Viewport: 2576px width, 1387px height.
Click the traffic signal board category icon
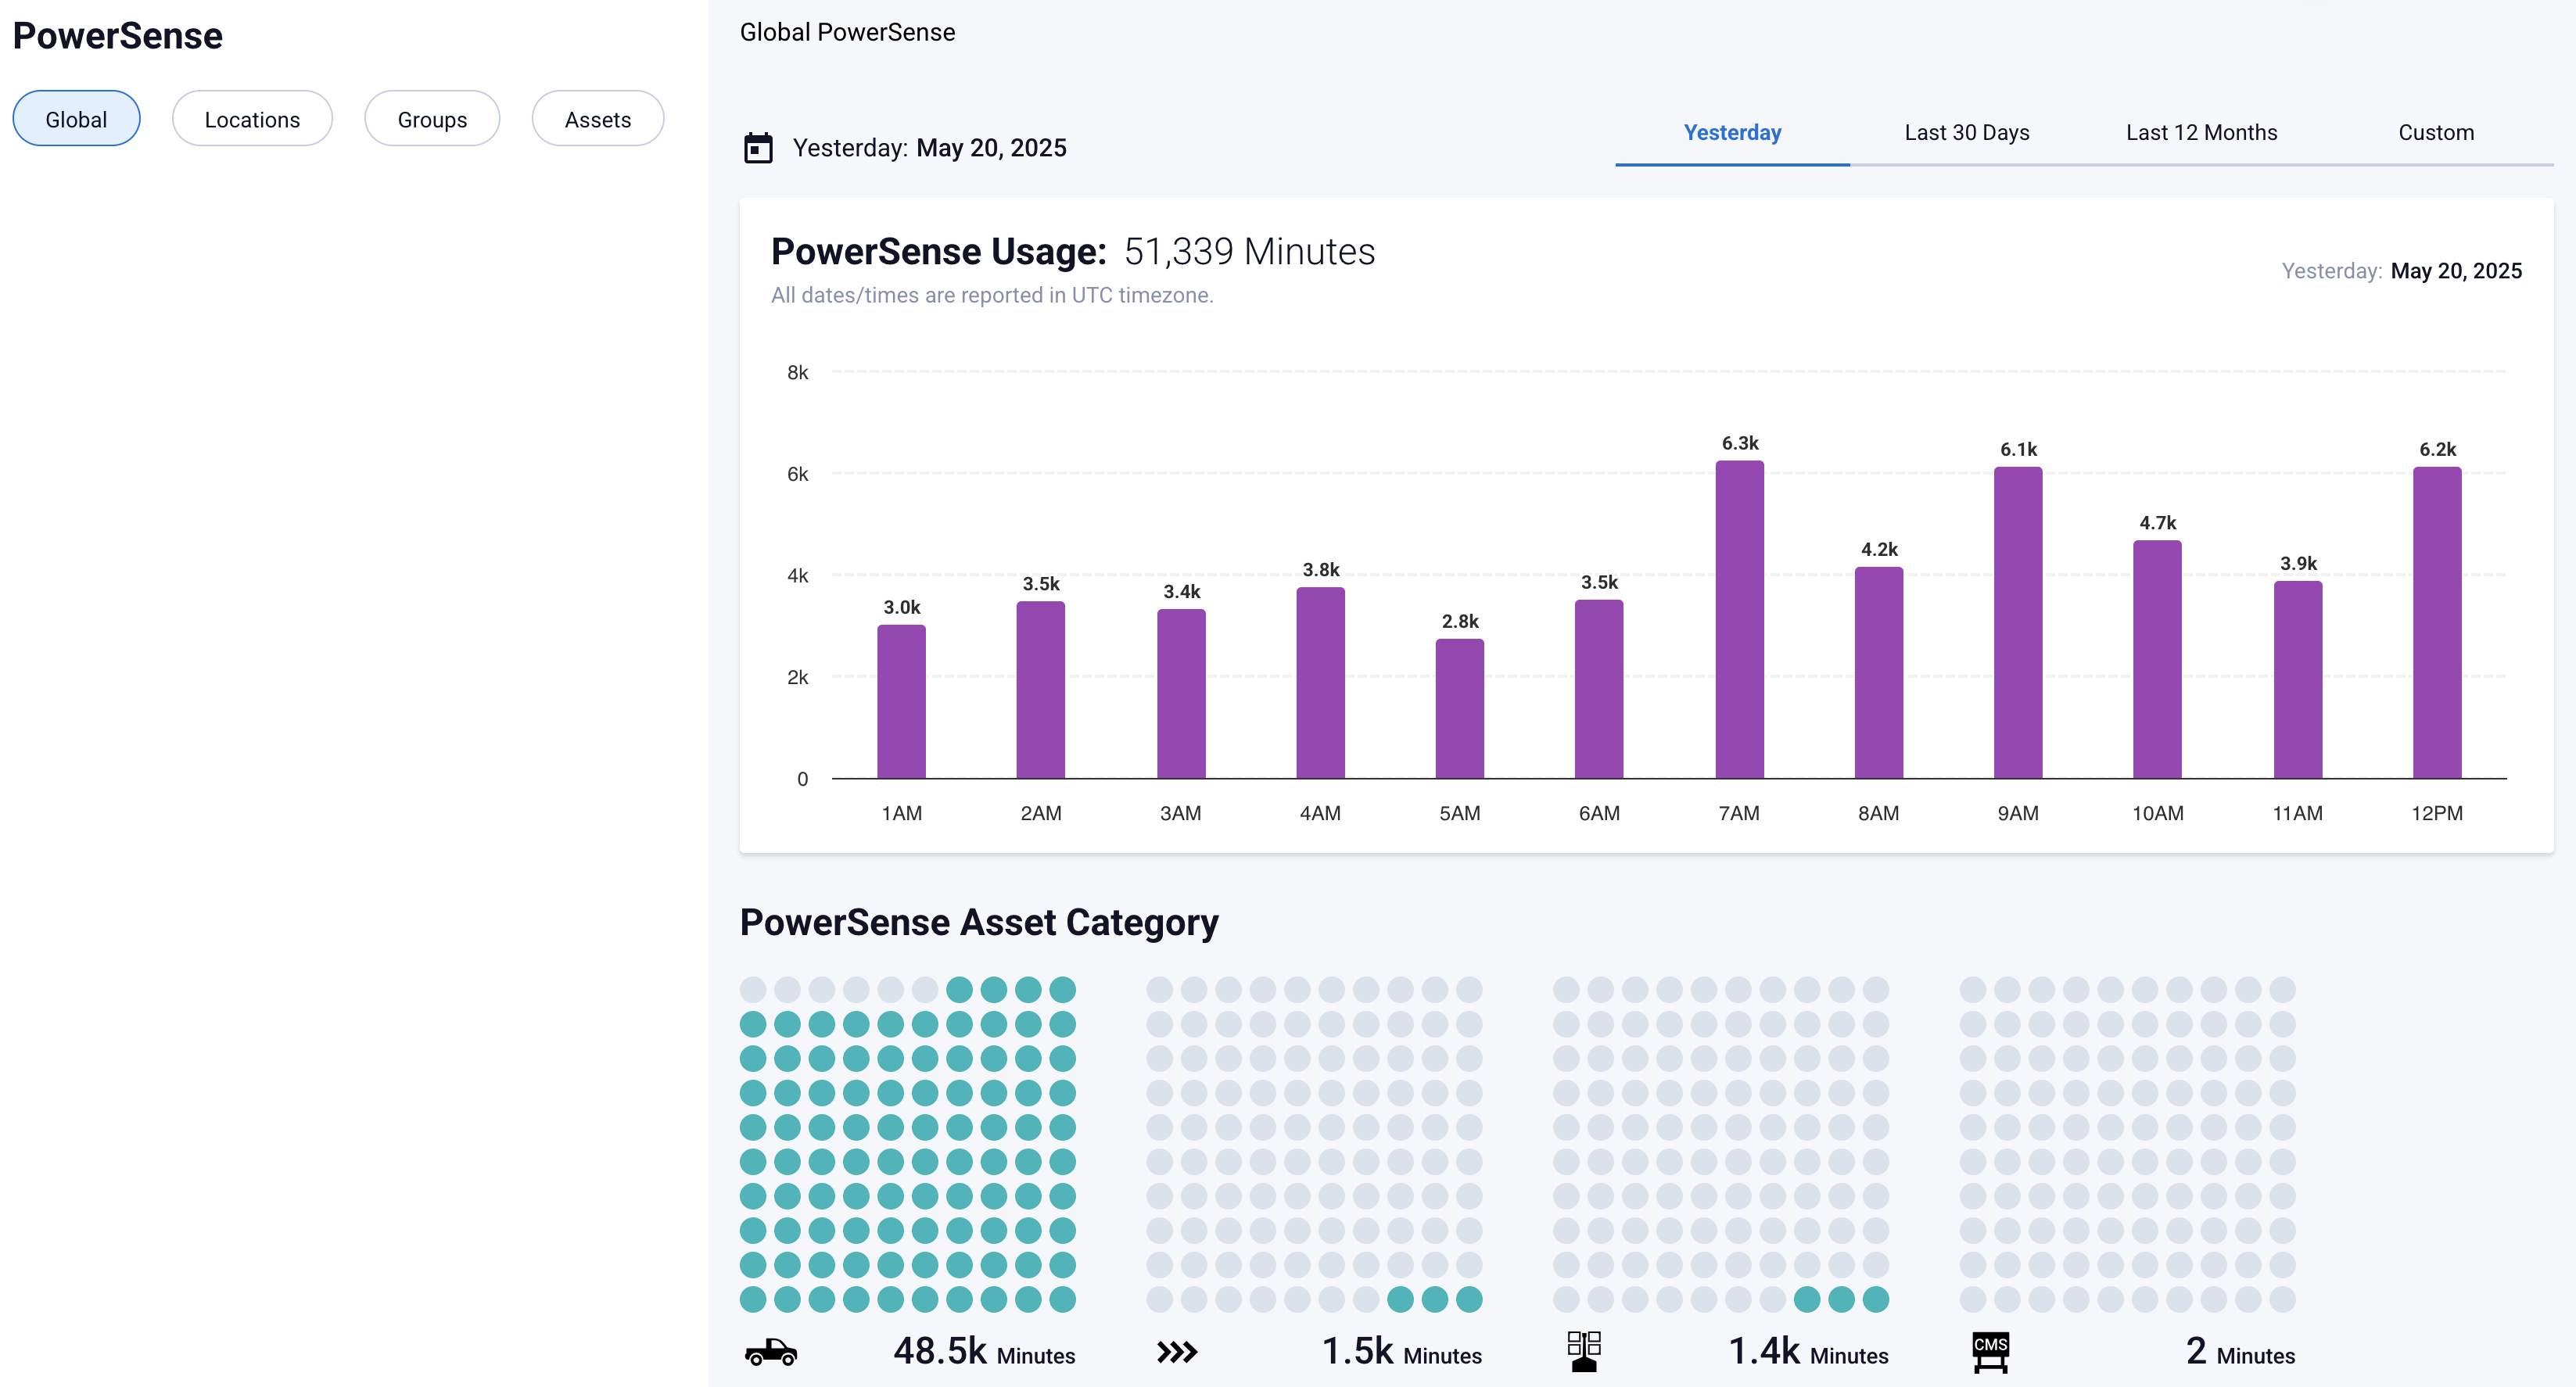(x=1584, y=1351)
